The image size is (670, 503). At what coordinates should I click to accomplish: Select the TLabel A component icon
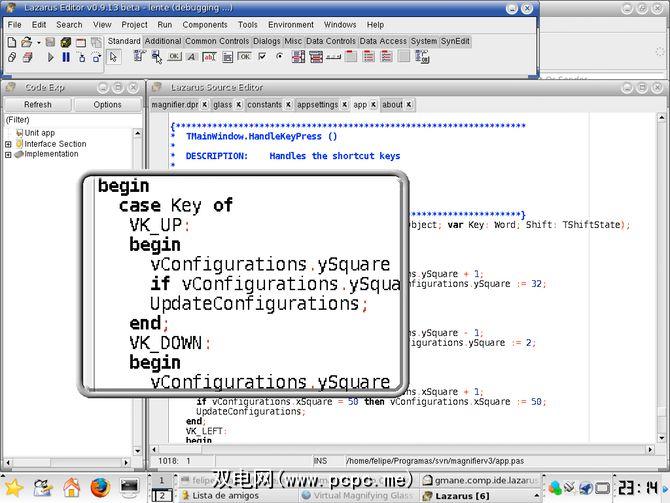tap(191, 57)
